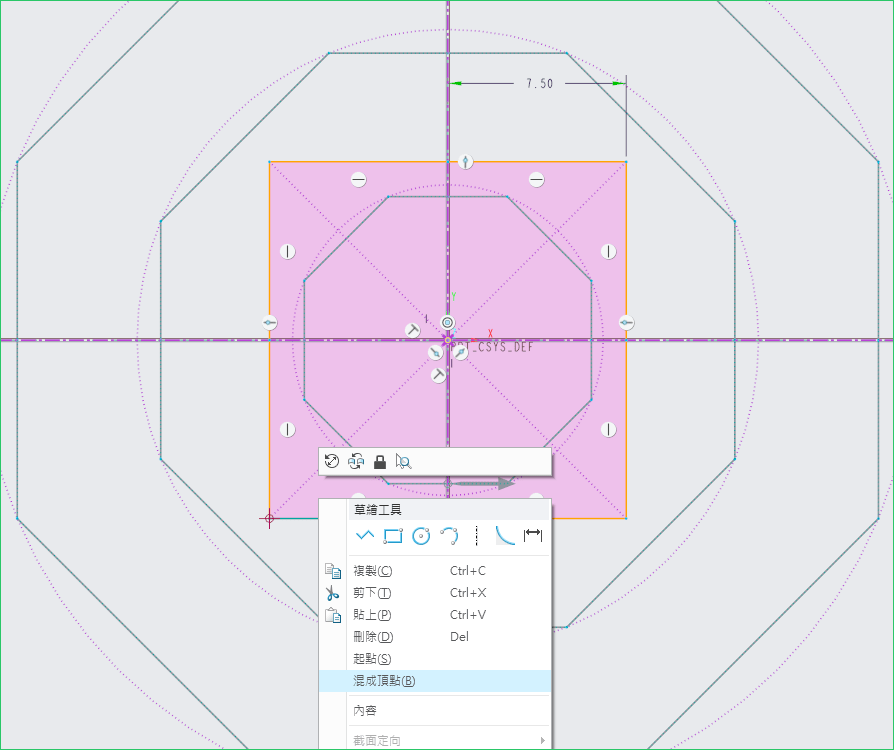Select the Centerline sketch tool

tap(477, 536)
